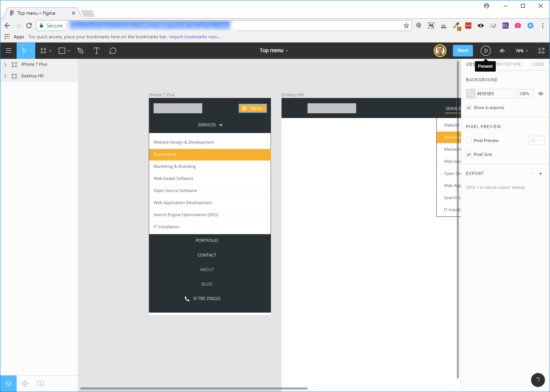Screen dimensions: 550x392
Task: Switch to the Prototype tab
Action: coord(509,65)
